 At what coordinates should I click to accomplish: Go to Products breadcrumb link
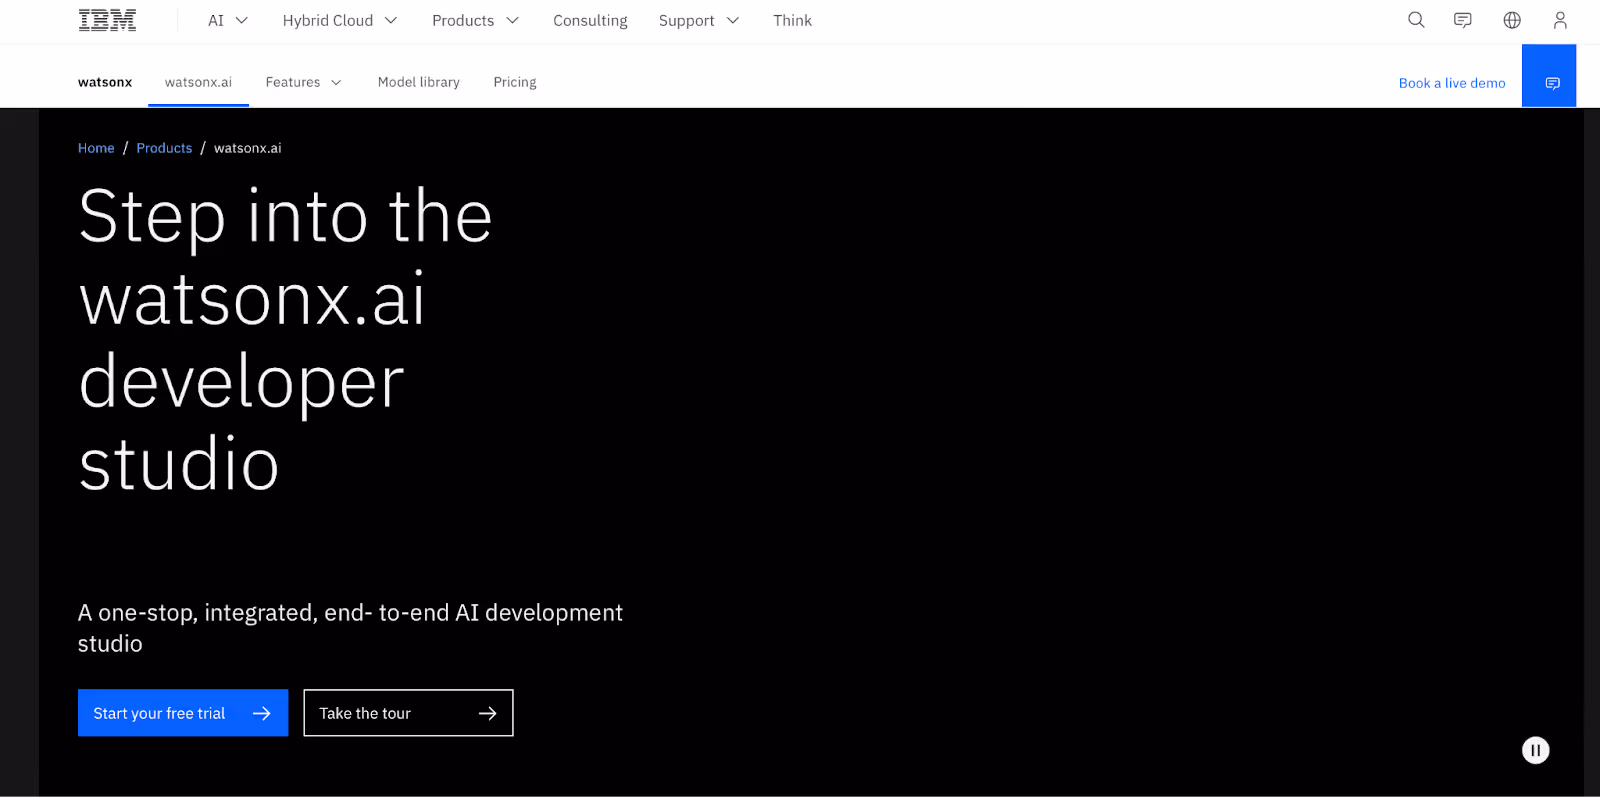(164, 148)
